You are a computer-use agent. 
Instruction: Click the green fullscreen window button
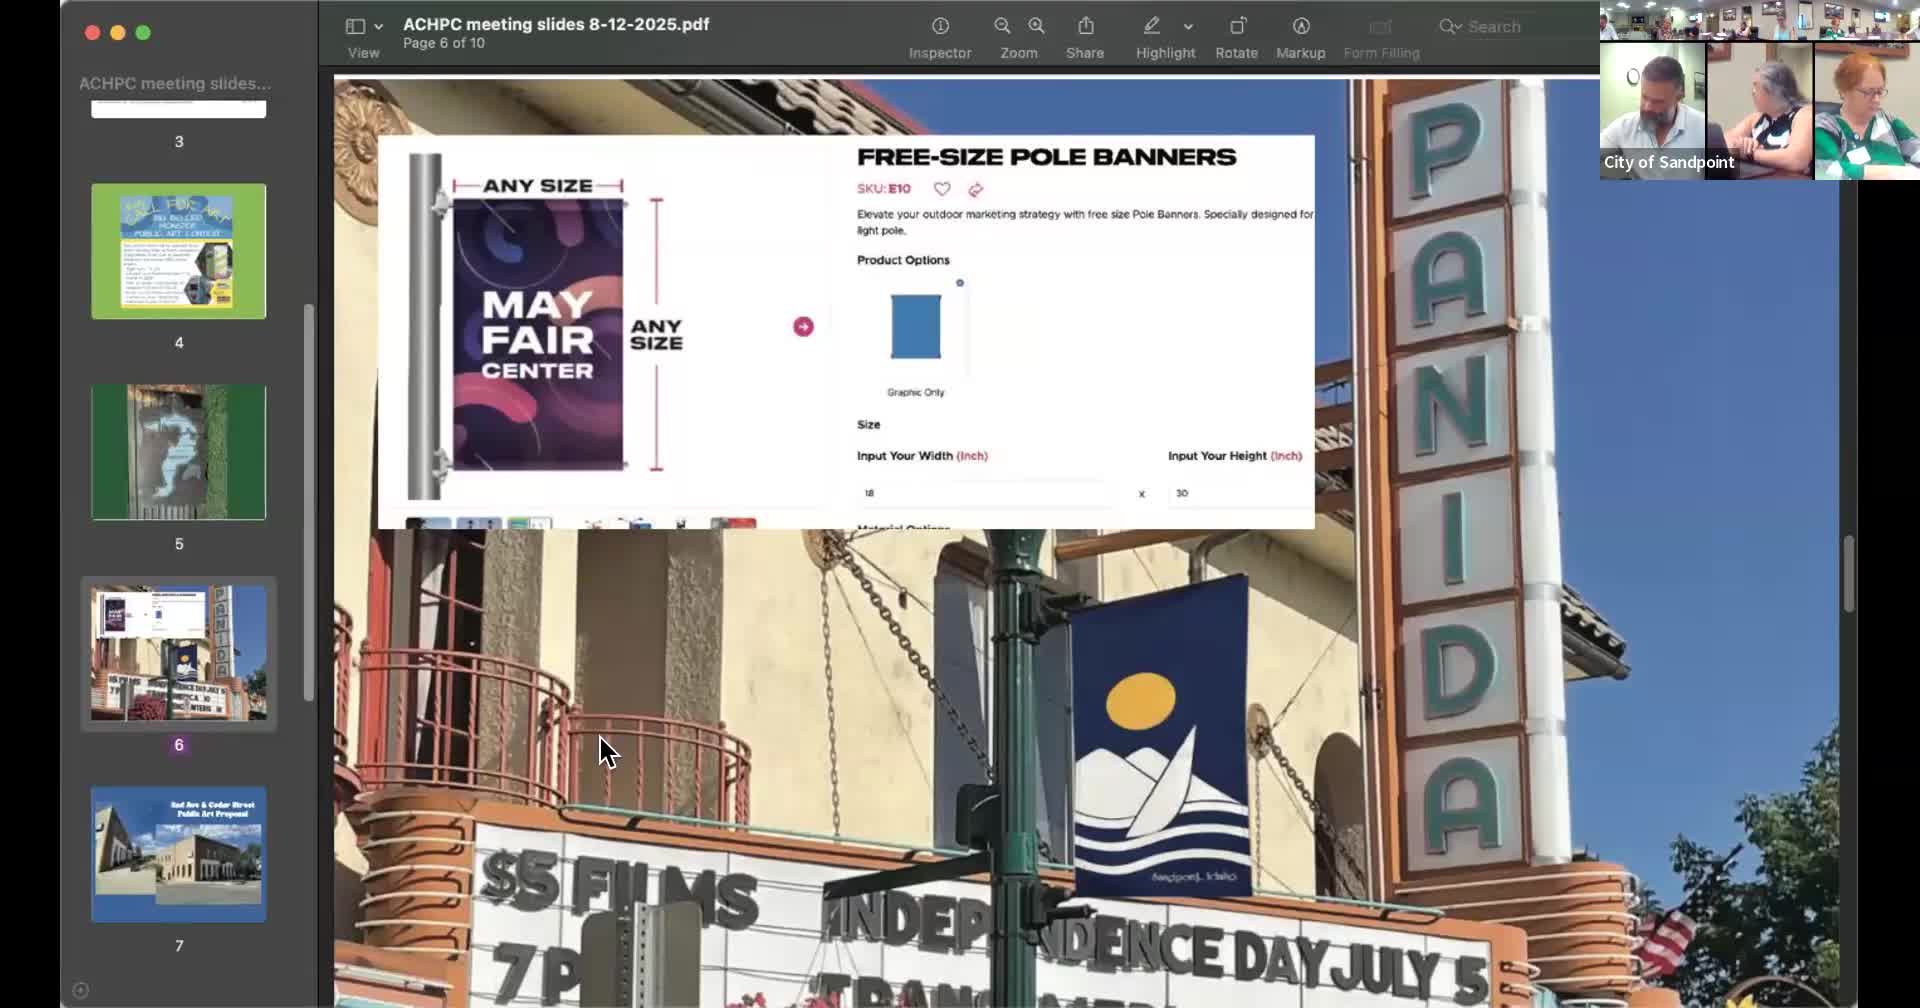(143, 33)
